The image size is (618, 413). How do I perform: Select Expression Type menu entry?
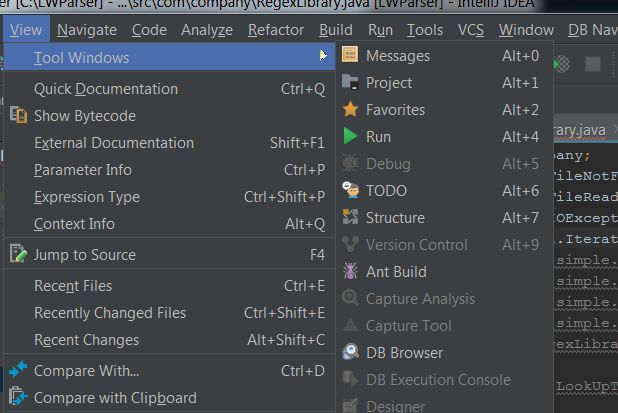[87, 197]
